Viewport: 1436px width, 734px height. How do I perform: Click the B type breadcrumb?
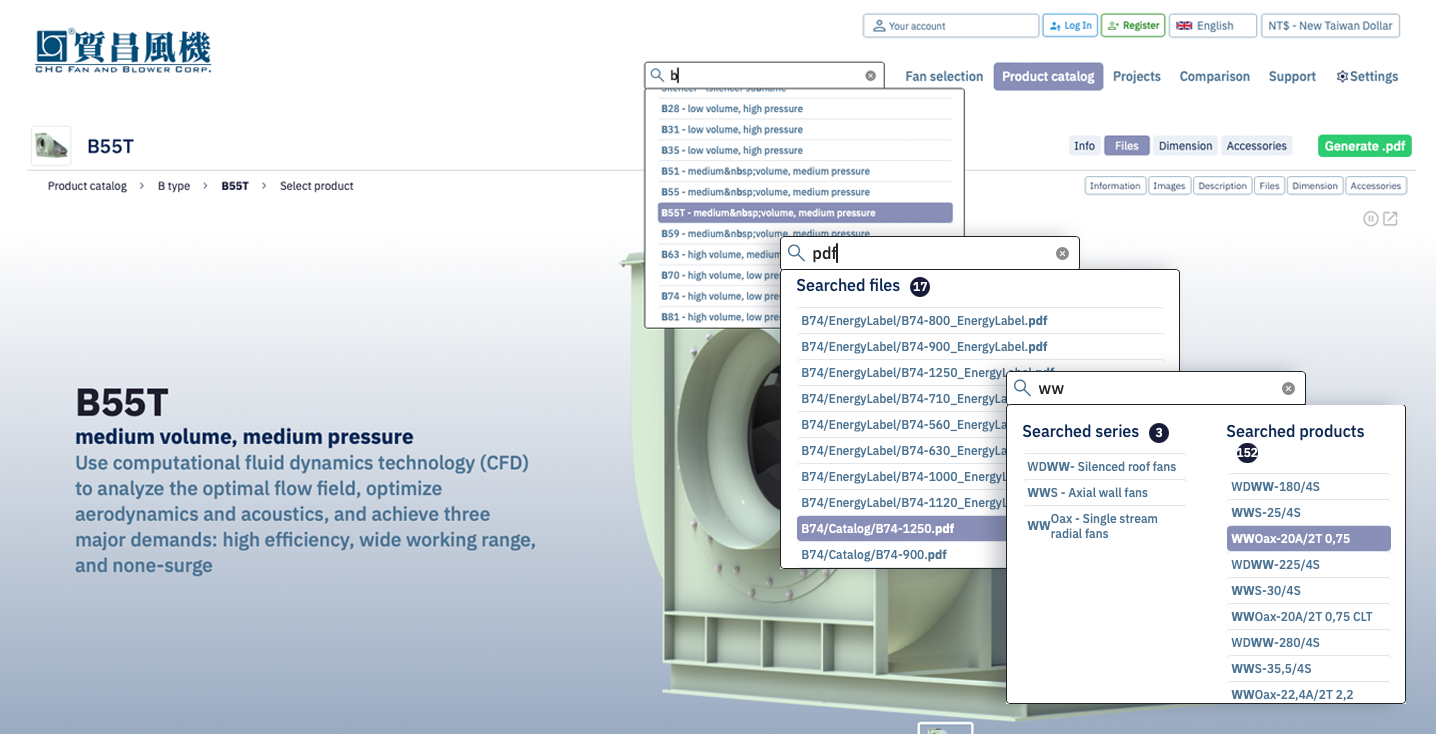click(174, 186)
